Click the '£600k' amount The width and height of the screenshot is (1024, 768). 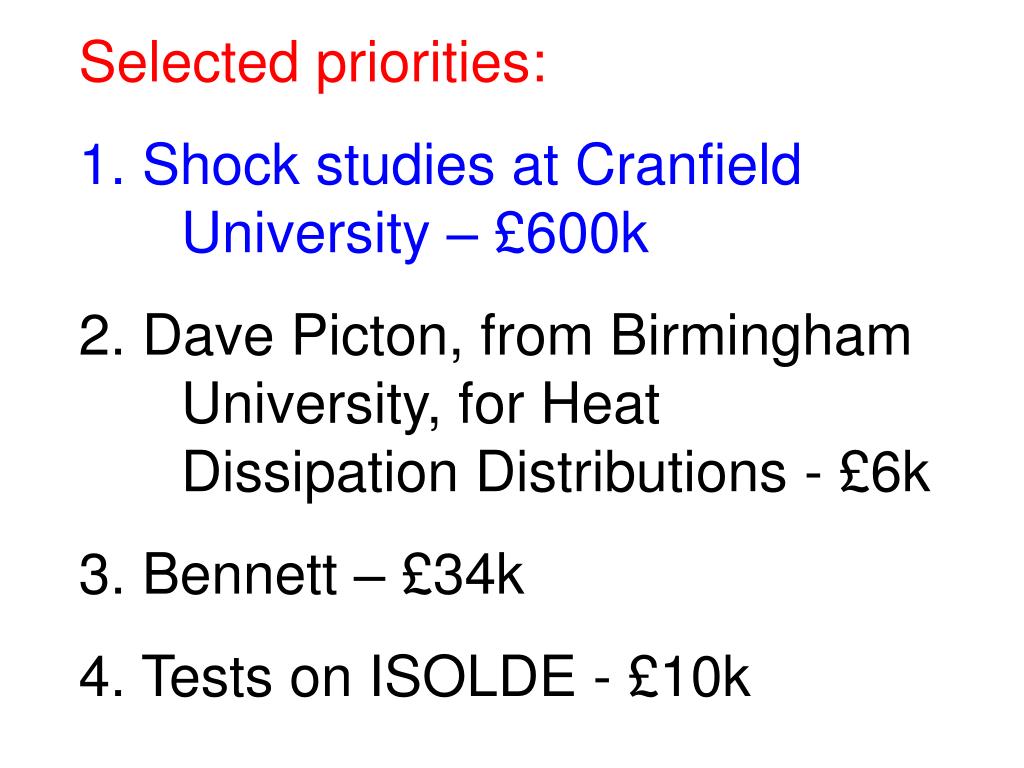tap(571, 233)
